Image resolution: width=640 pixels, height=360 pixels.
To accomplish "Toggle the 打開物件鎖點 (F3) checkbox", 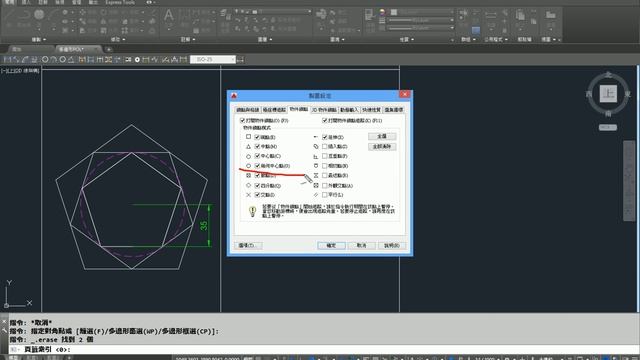I will (x=242, y=120).
